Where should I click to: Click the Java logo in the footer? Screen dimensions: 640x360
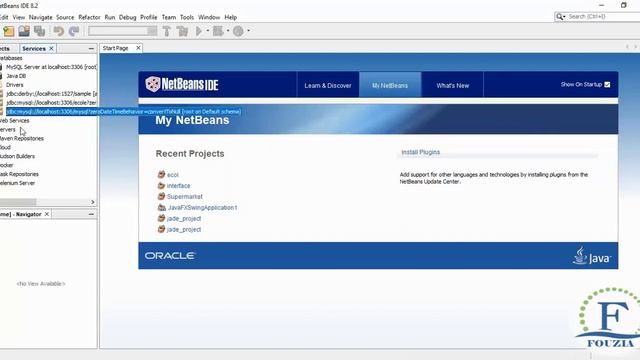(x=591, y=256)
